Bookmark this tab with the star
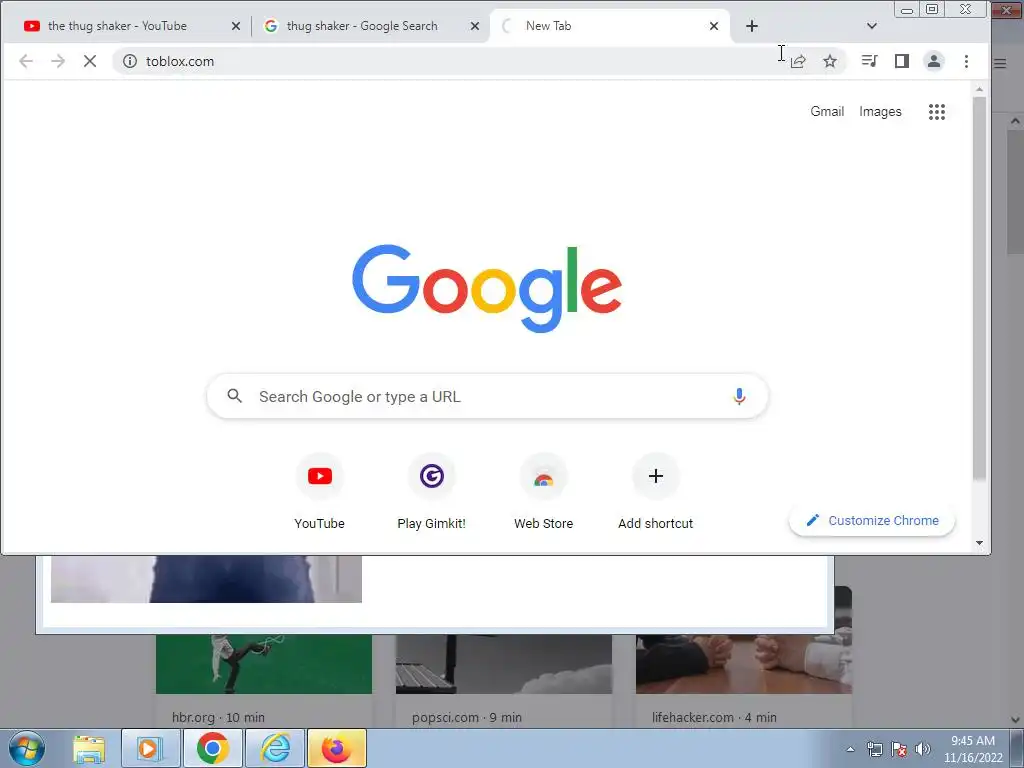 830,61
